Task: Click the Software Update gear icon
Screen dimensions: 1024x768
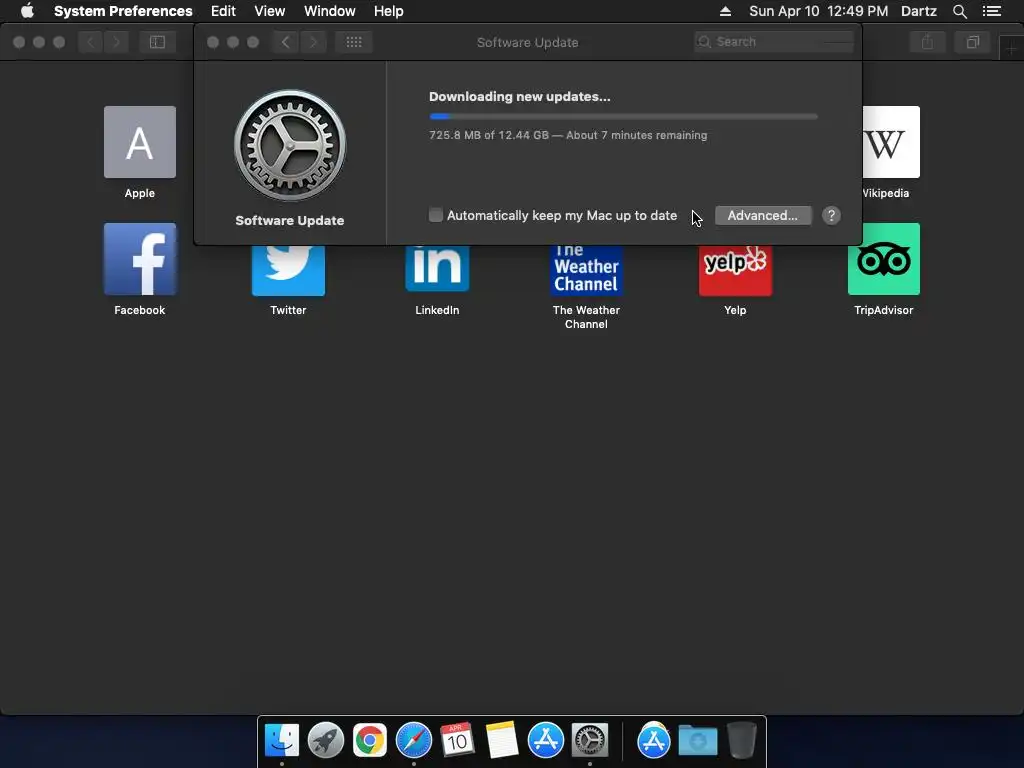Action: pos(290,145)
